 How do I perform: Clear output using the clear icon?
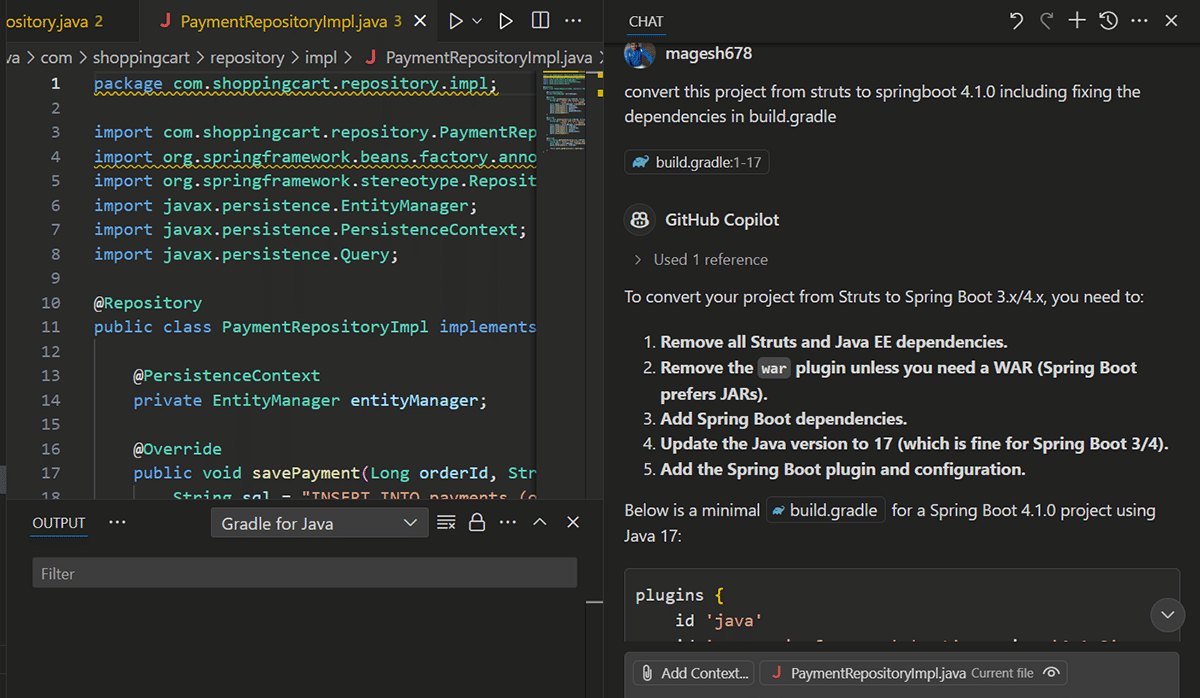pos(446,522)
